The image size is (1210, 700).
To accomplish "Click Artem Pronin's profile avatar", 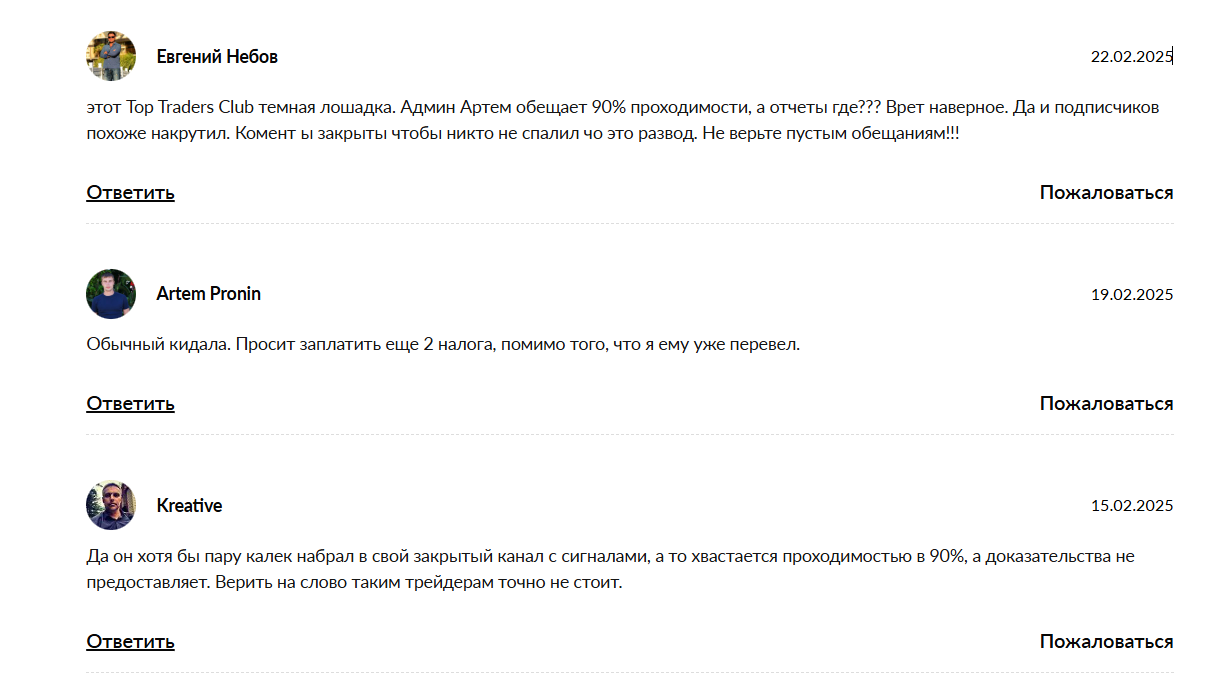I will point(111,294).
